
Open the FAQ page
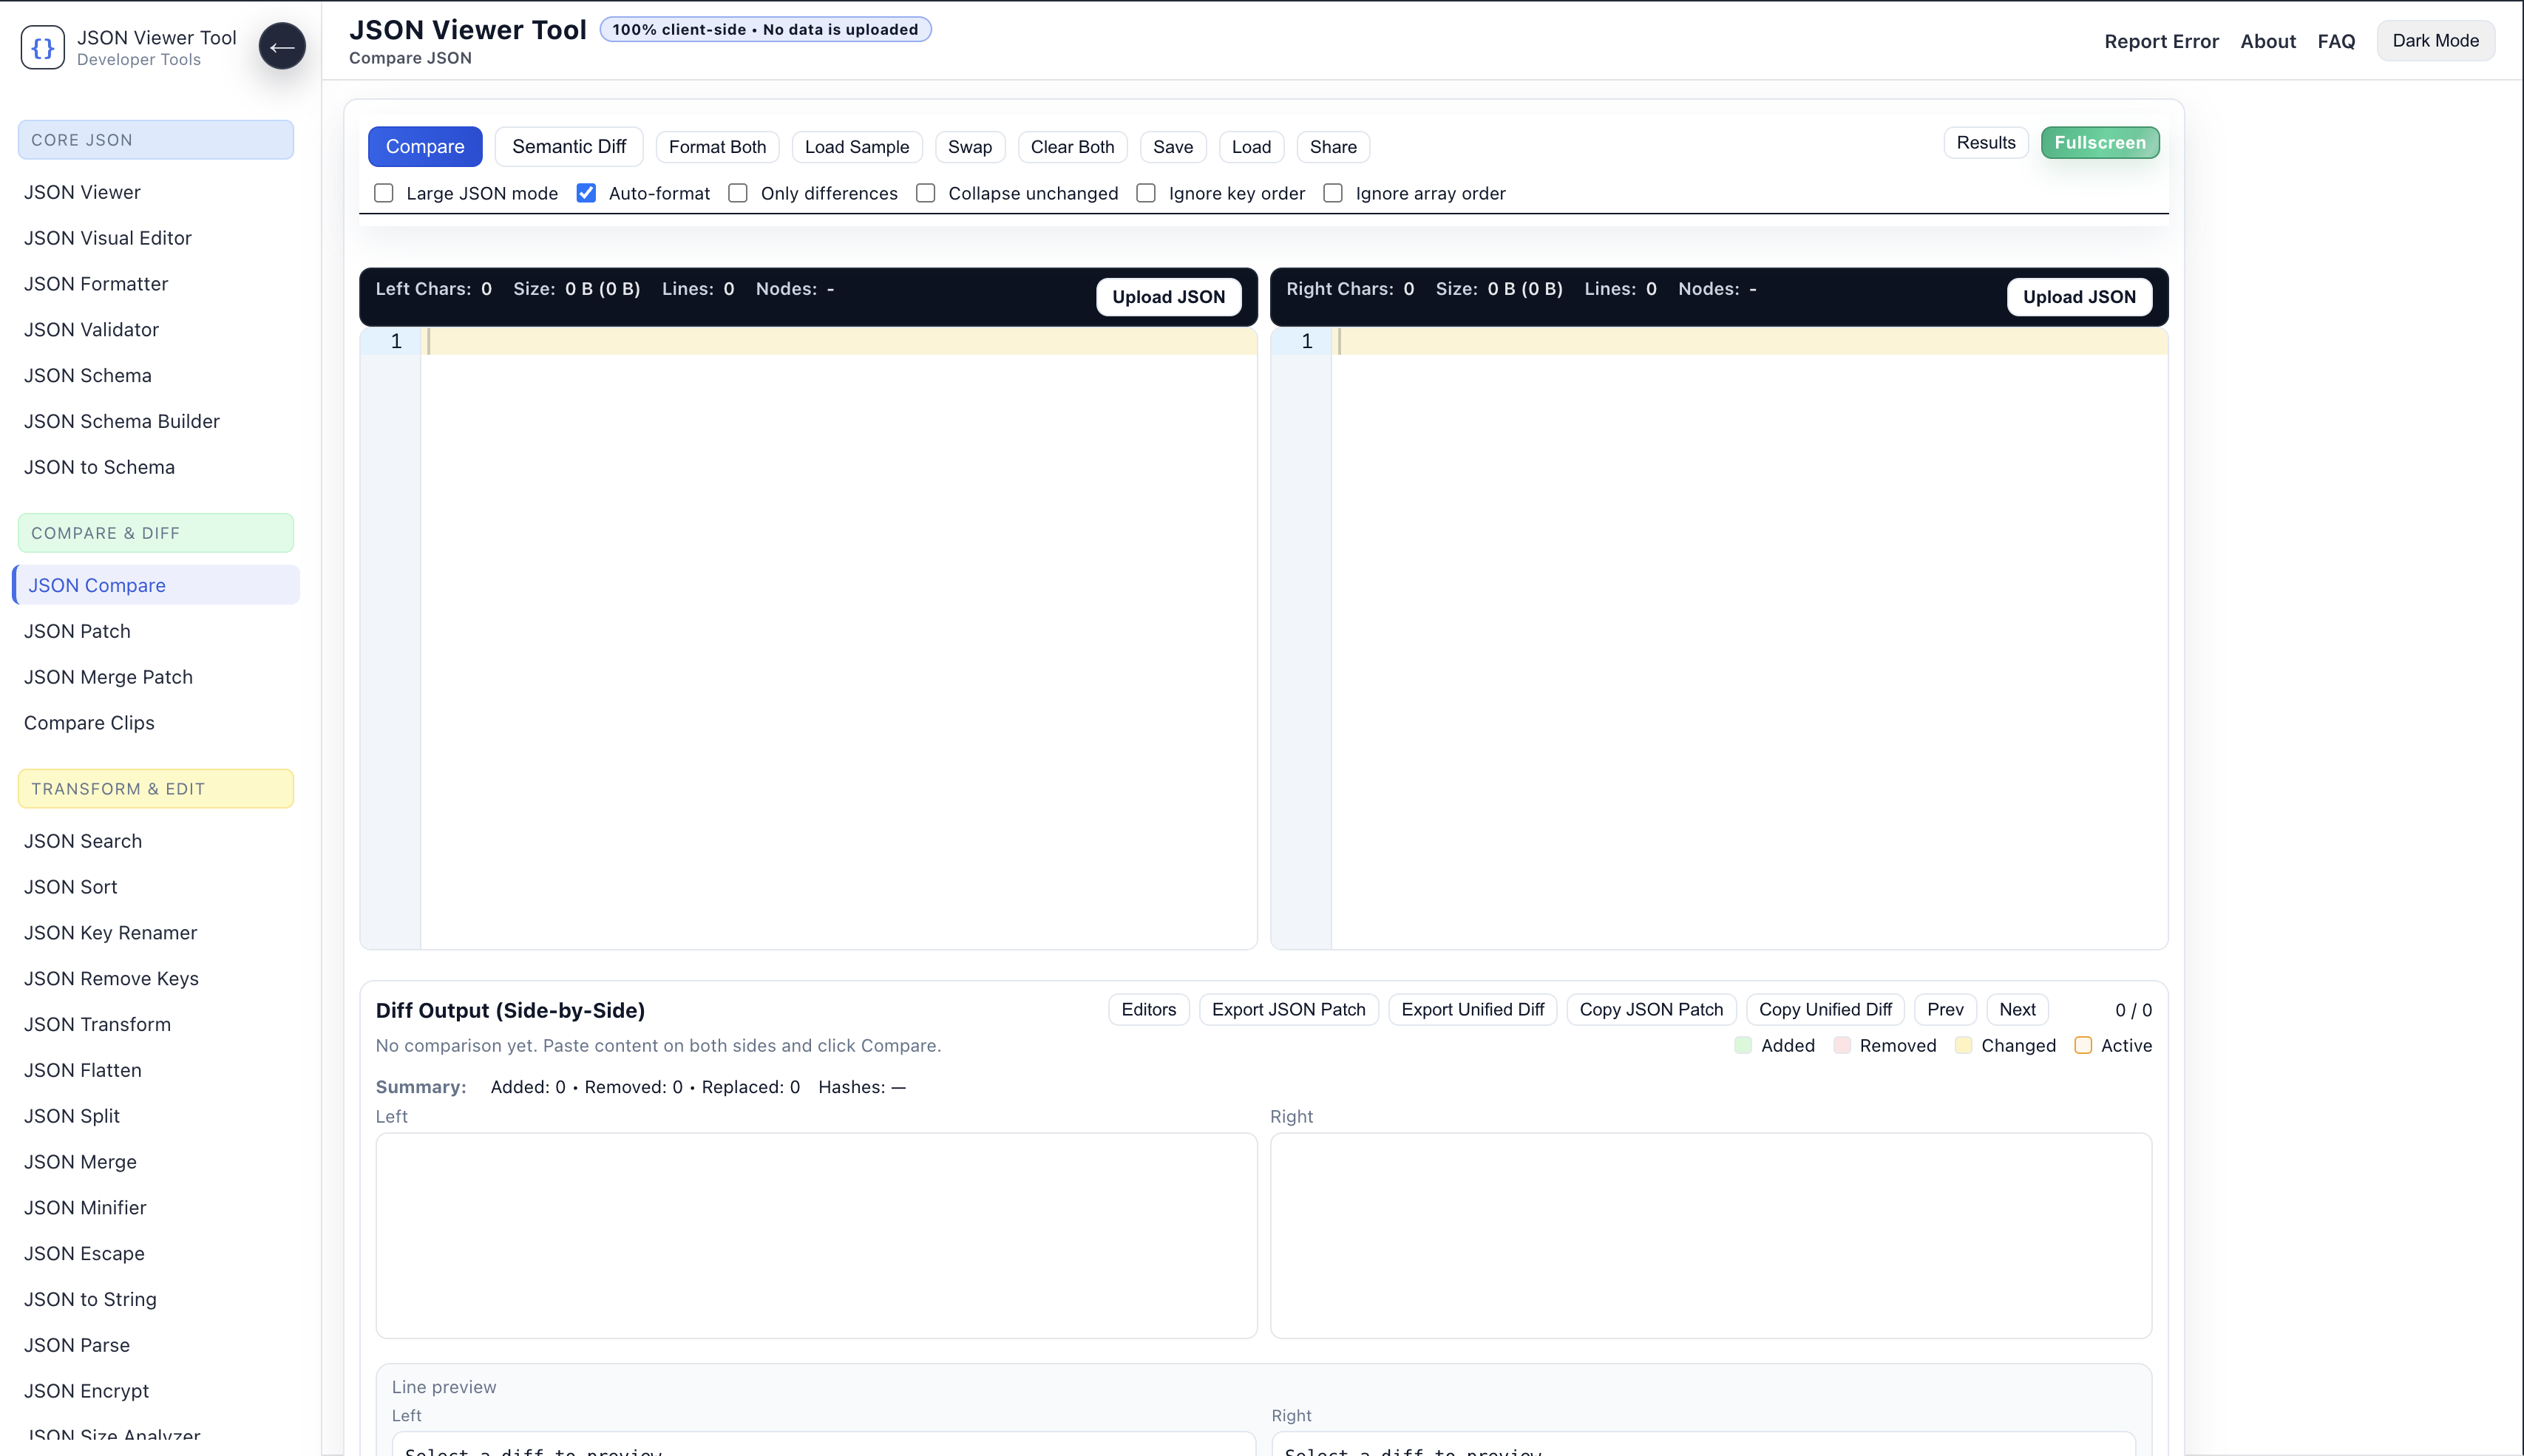click(x=2336, y=41)
